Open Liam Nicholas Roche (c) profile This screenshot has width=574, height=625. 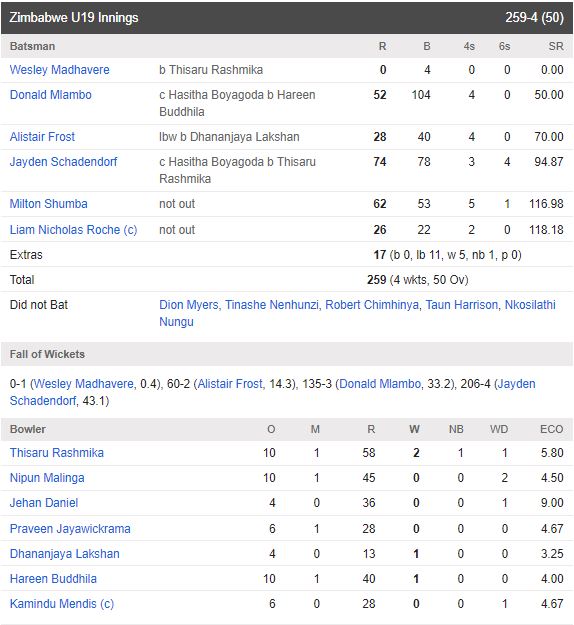click(73, 230)
